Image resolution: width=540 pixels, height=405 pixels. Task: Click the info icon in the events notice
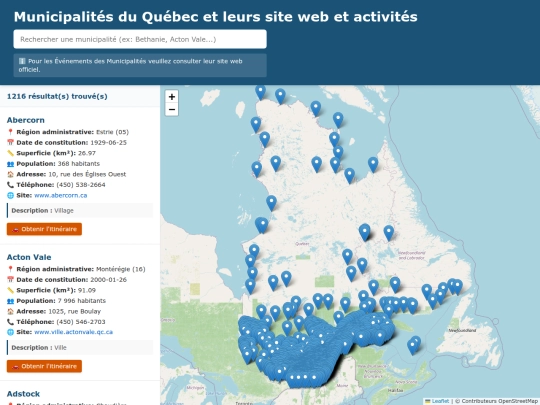pos(22,61)
